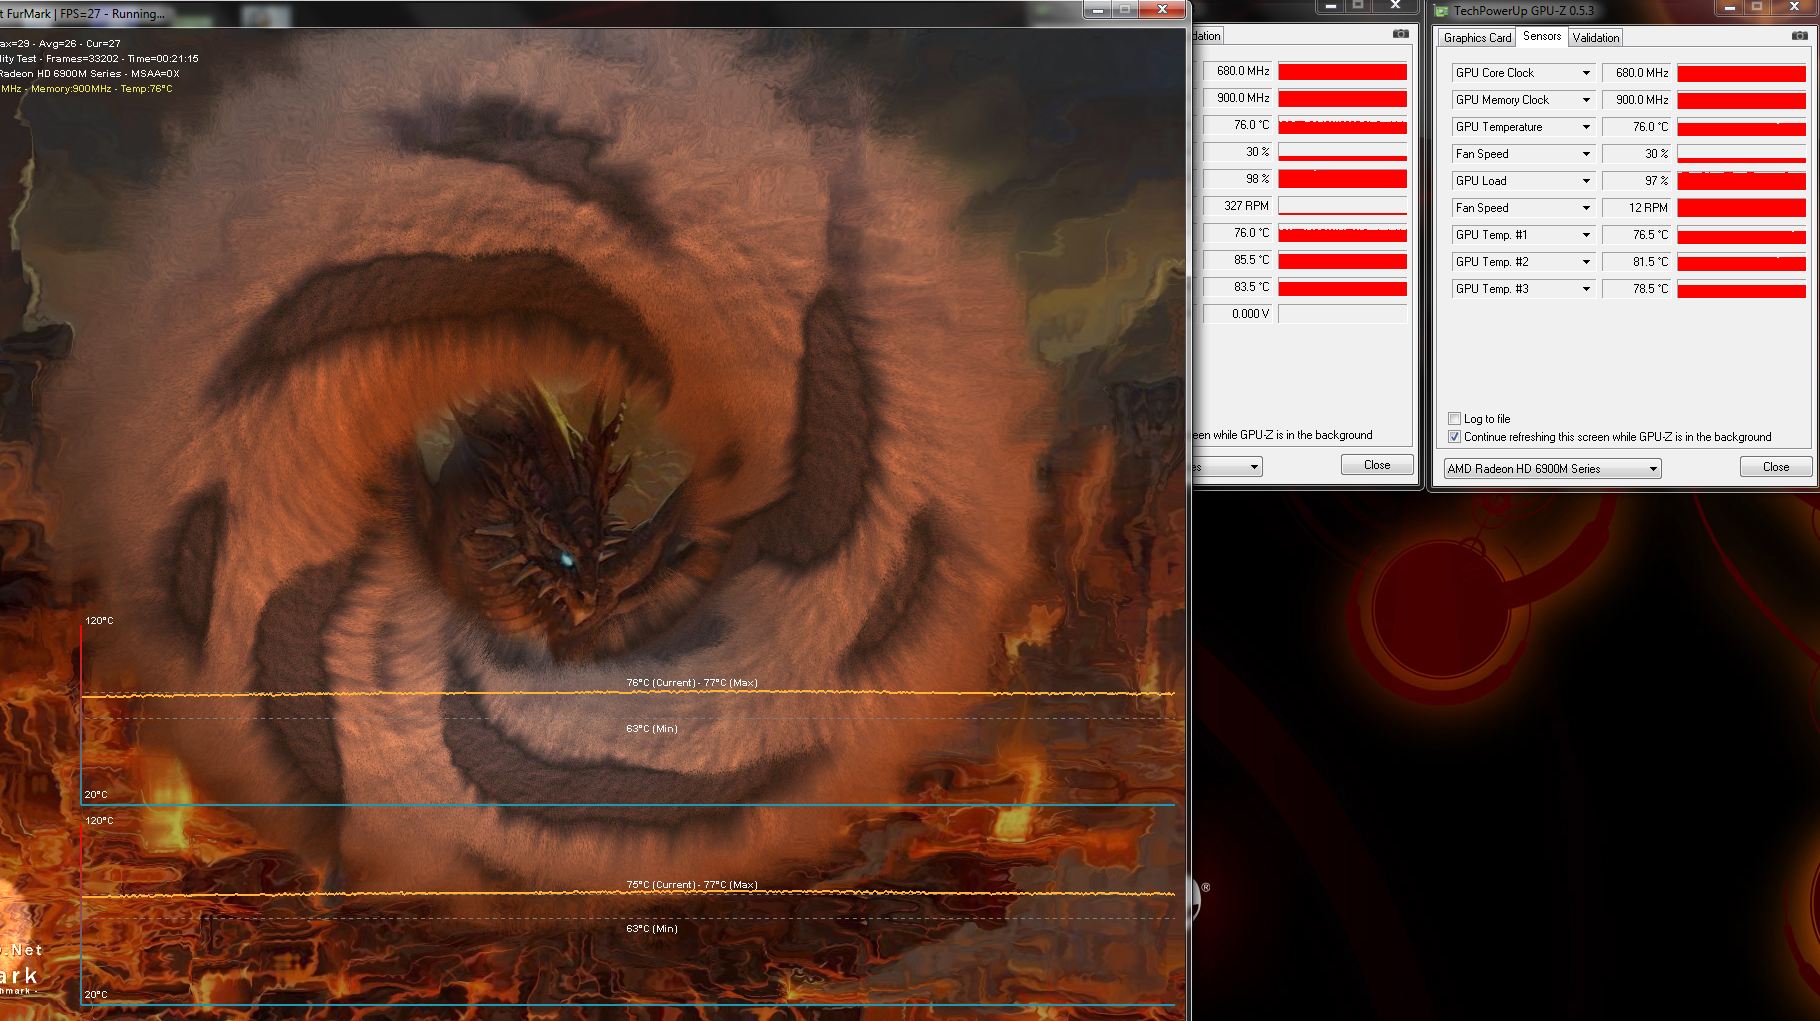Click the 83.5 °C value in the left GPU-Z window

1237,287
